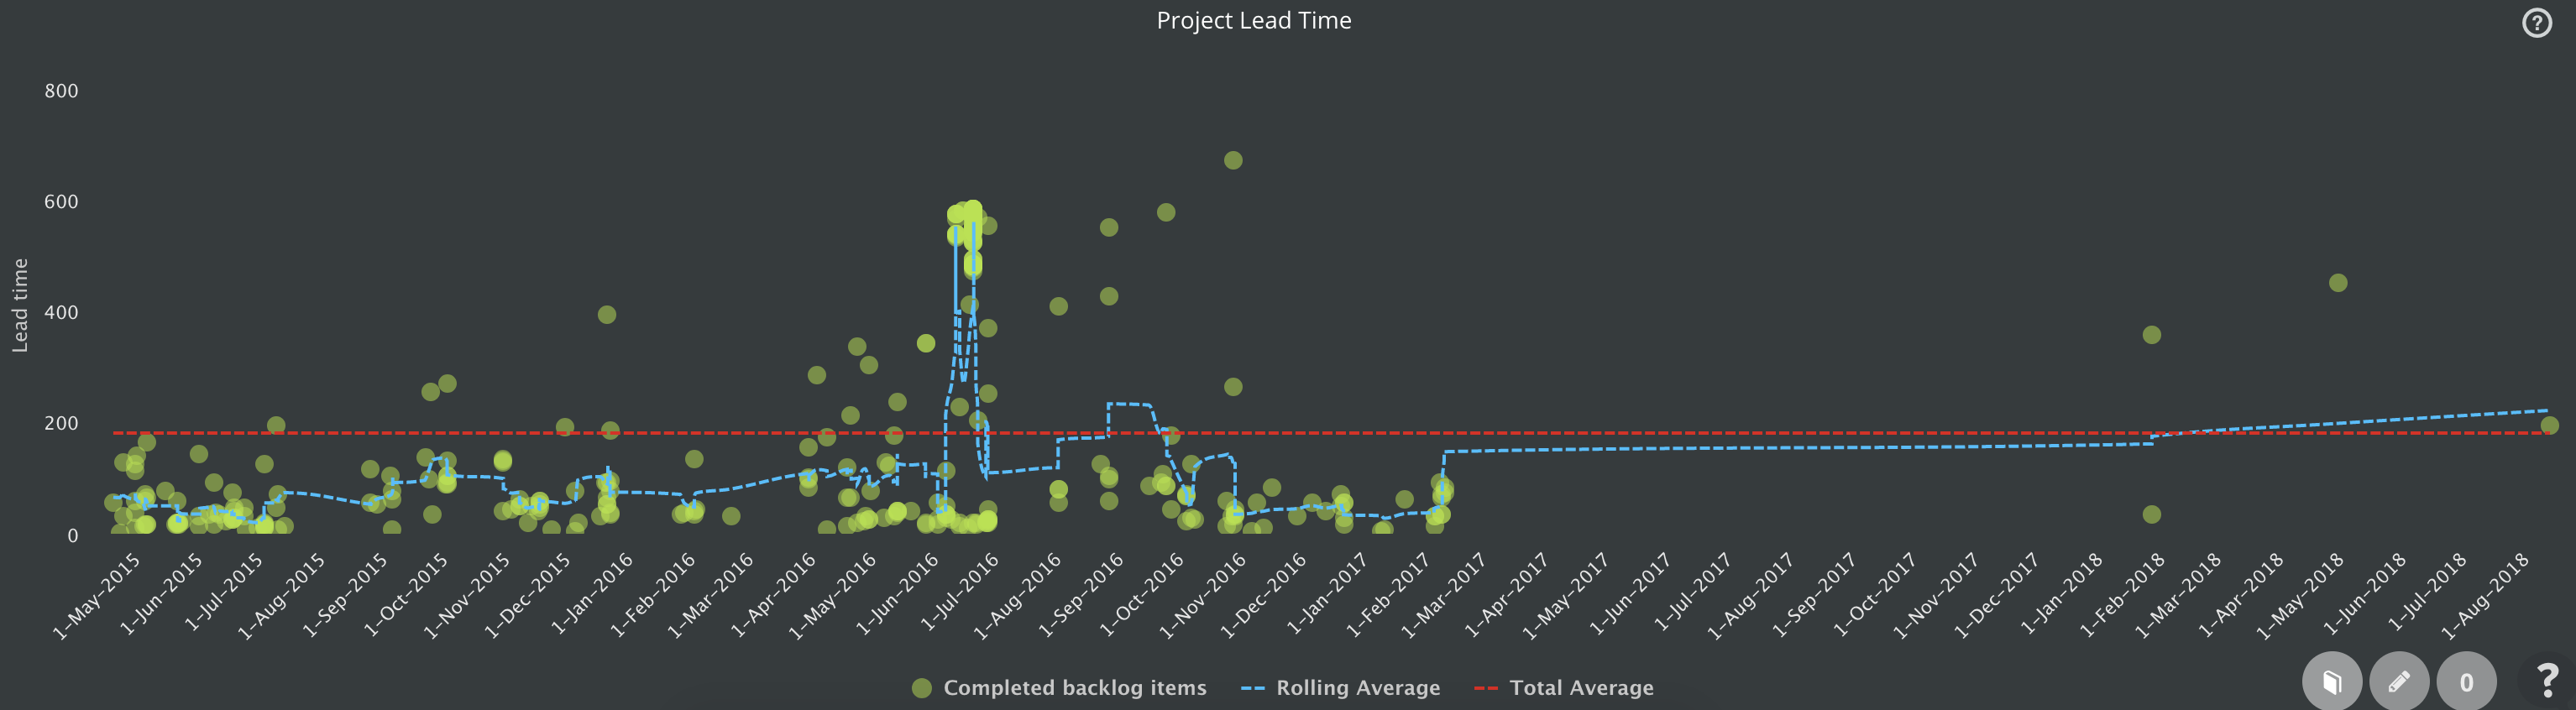
Task: Select the rightmost data point in August 2018
Action: pyautogui.click(x=2550, y=425)
